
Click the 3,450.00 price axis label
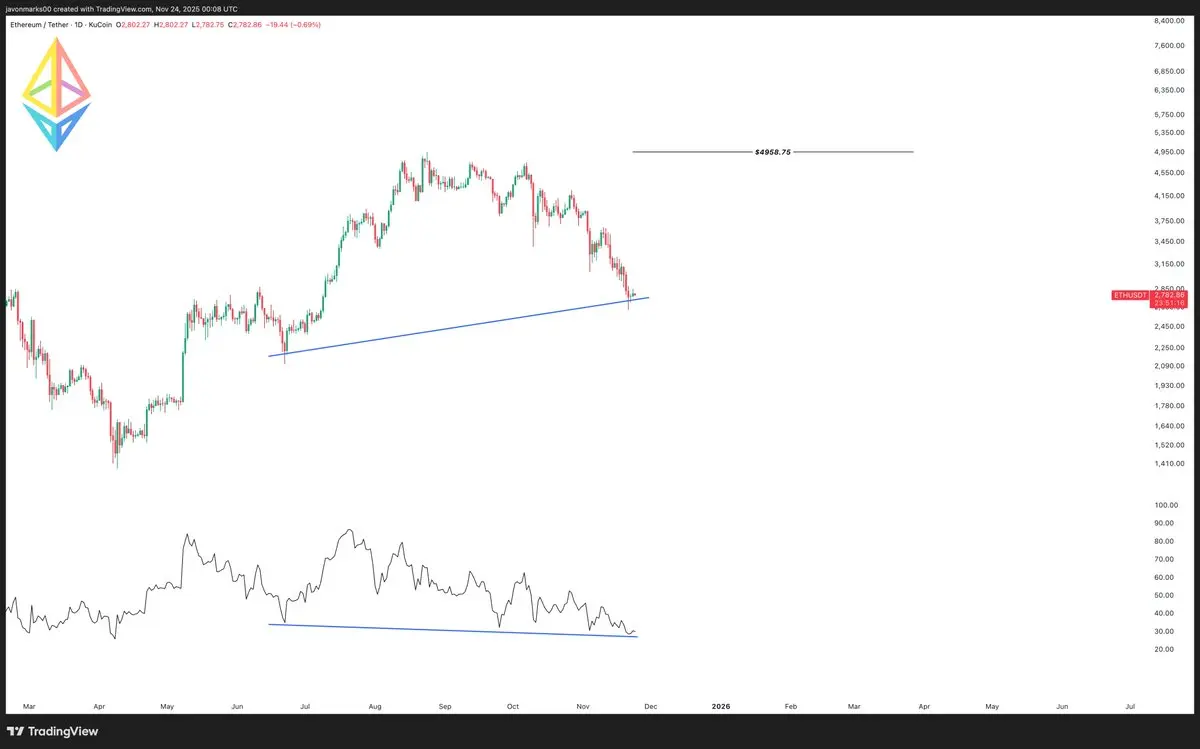point(1169,242)
